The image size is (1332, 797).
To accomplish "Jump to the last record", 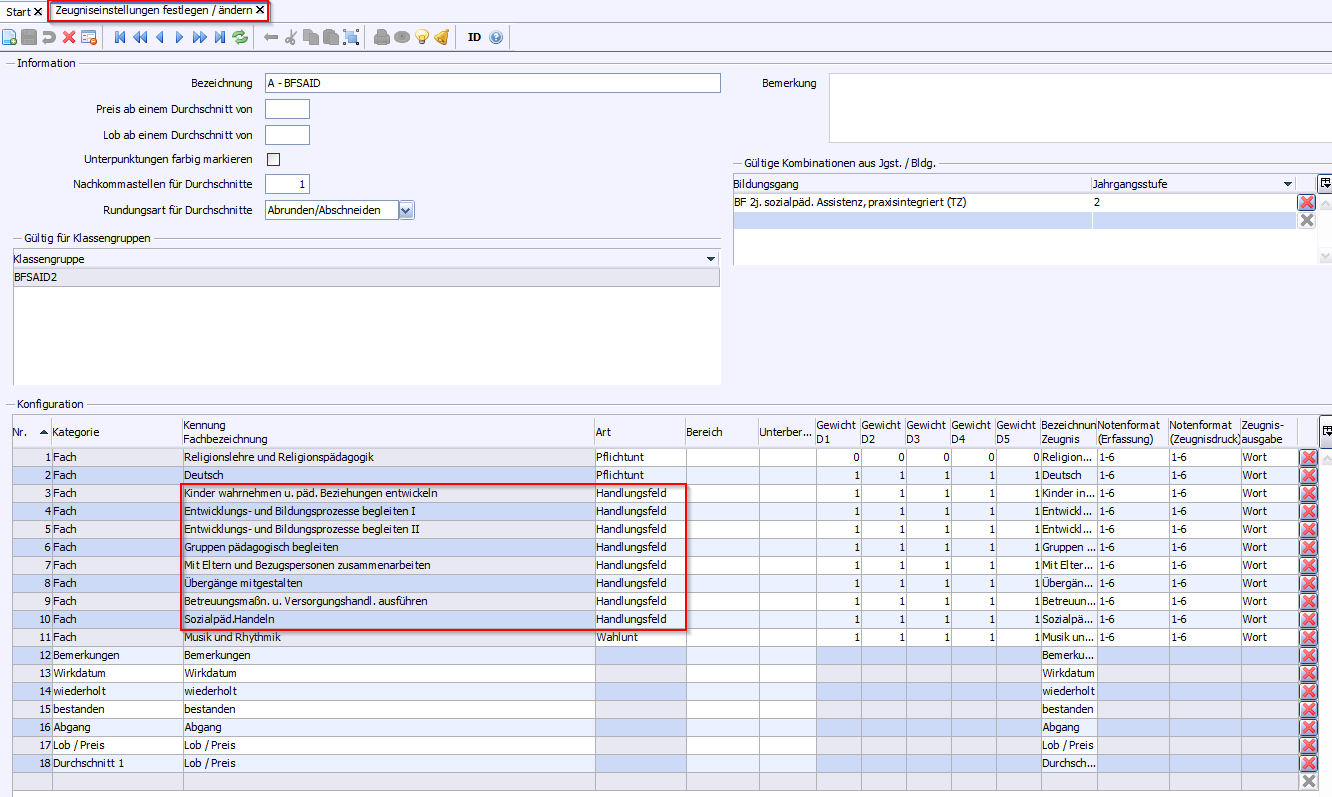I will click(220, 37).
